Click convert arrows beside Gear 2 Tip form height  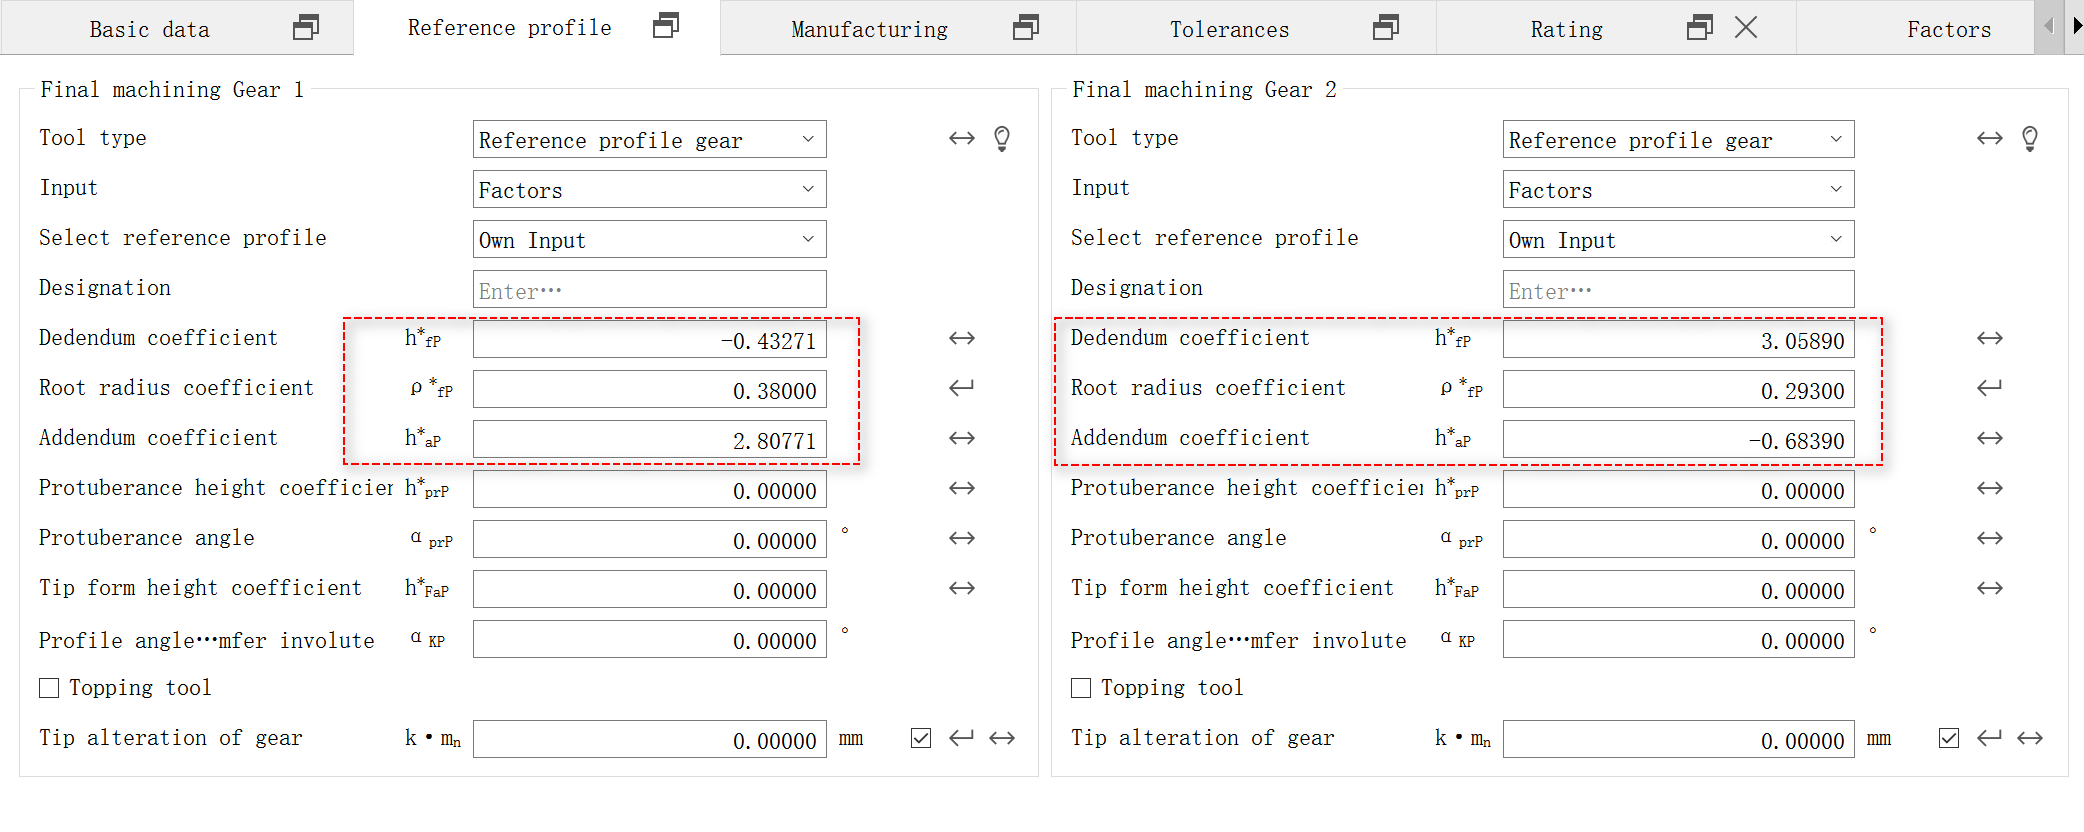tap(1990, 589)
